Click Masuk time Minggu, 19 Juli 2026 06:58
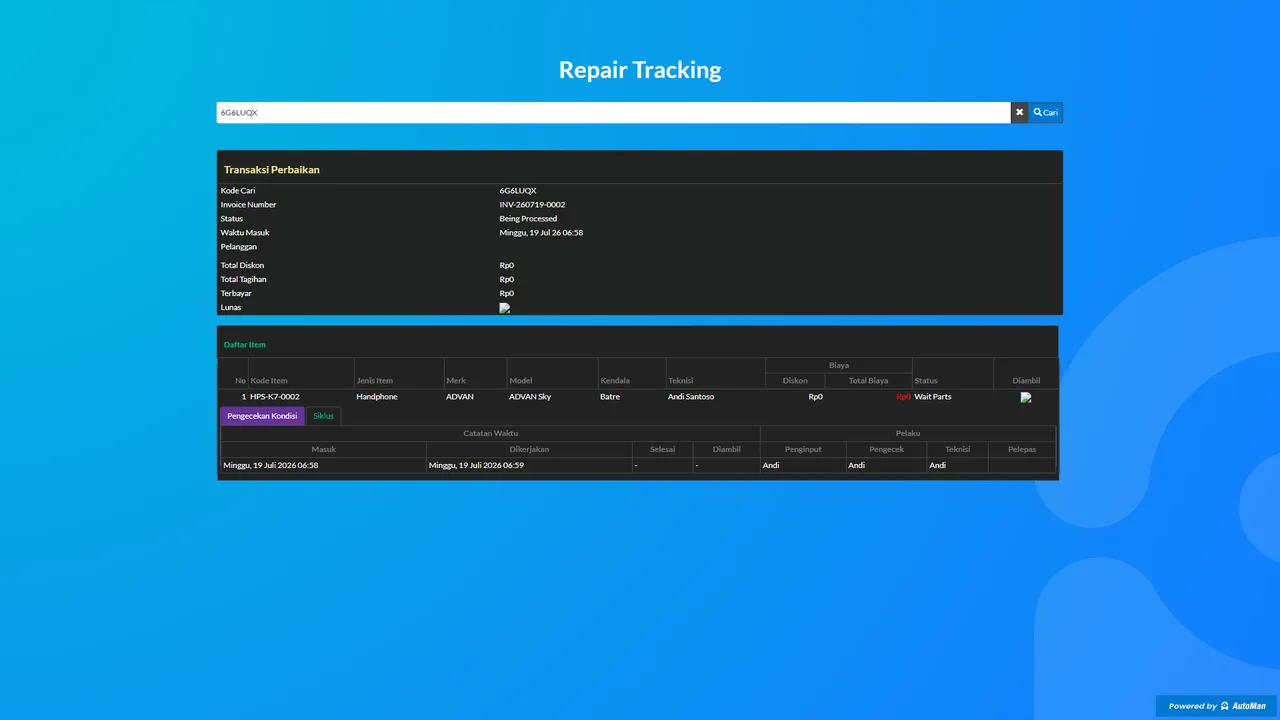Image resolution: width=1280 pixels, height=720 pixels. pyautogui.click(x=271, y=465)
